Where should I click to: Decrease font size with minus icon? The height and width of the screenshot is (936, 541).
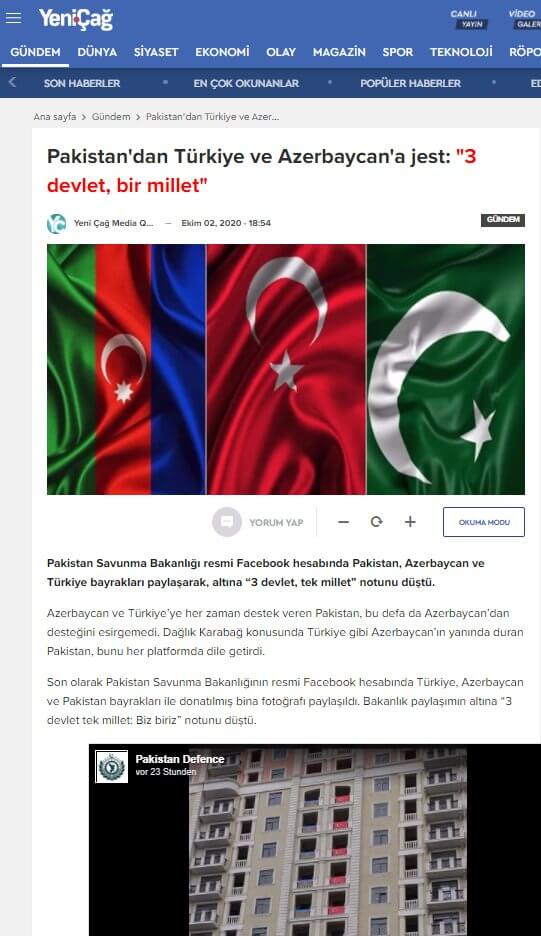click(343, 522)
